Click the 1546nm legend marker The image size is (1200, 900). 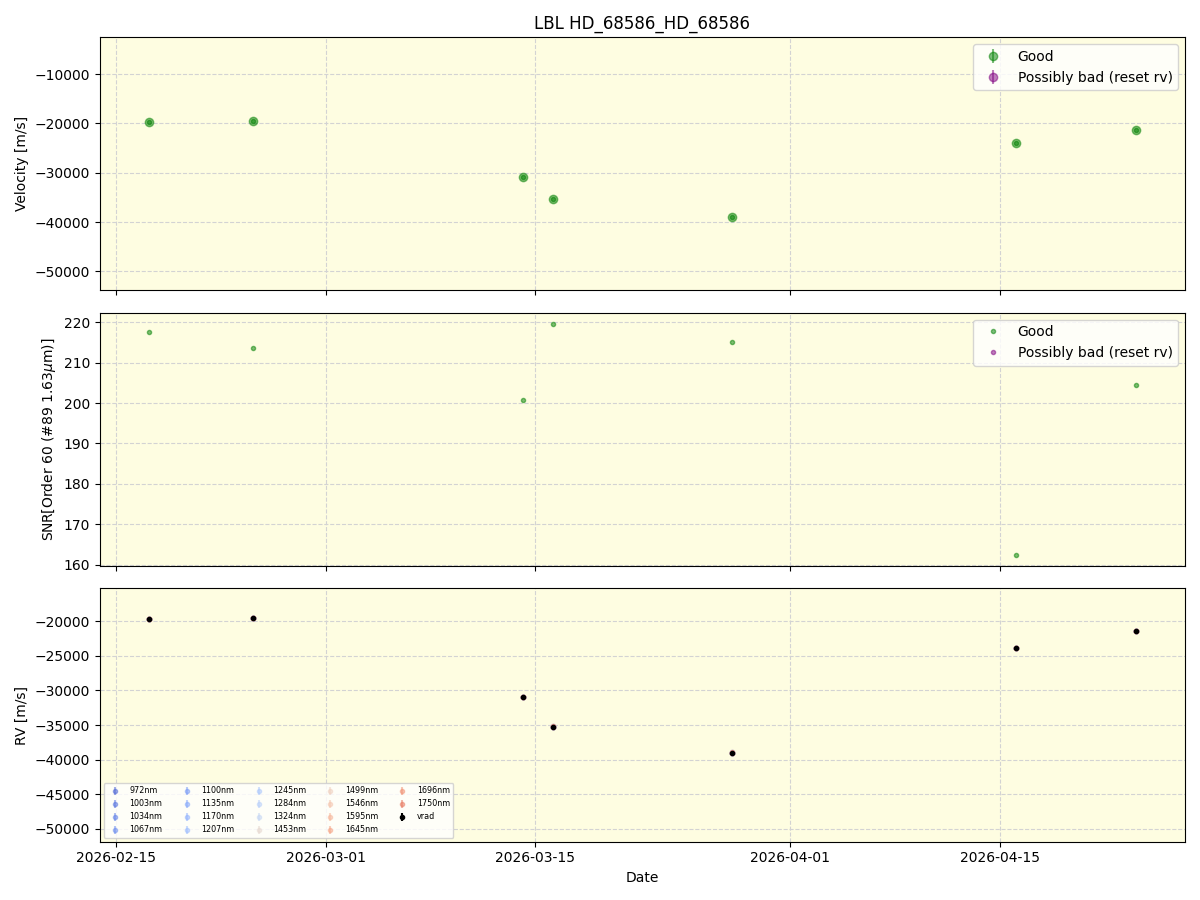click(x=330, y=804)
